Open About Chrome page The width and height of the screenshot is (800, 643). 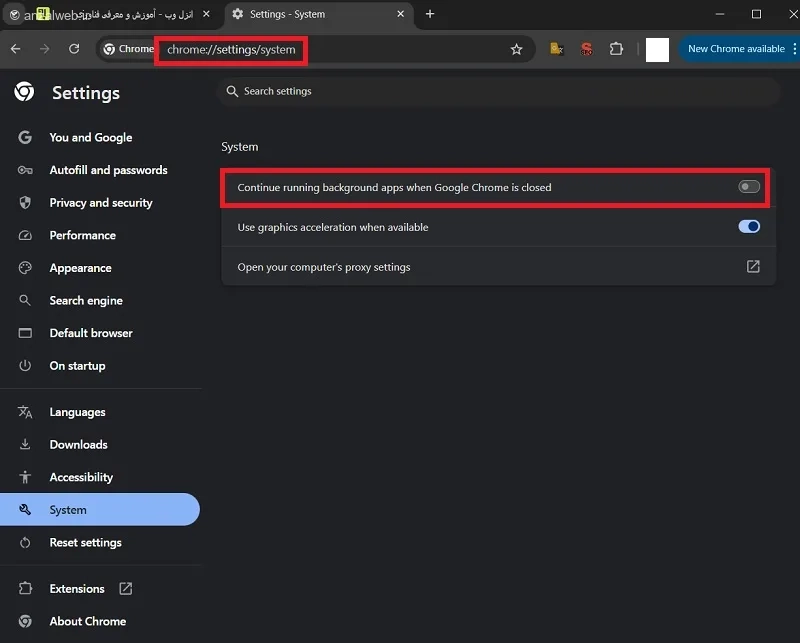[x=88, y=622]
